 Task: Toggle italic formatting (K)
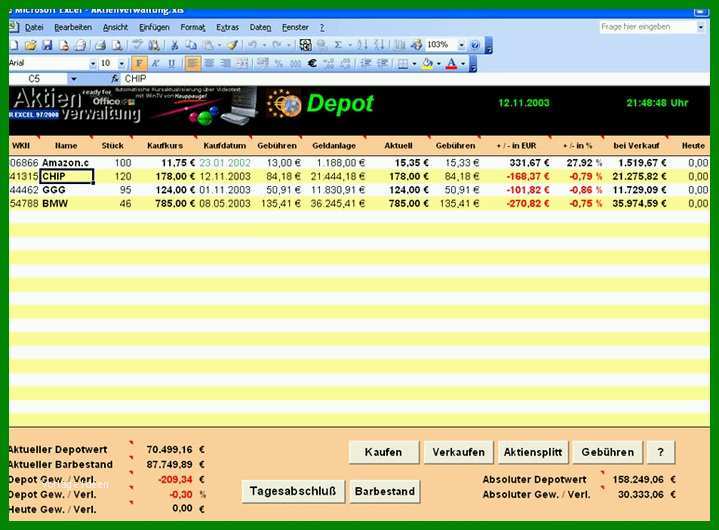click(x=155, y=63)
